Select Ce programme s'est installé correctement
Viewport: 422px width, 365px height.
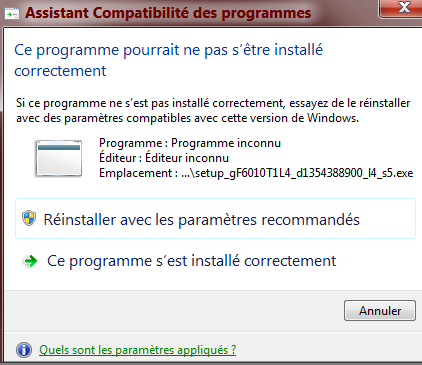point(191,261)
